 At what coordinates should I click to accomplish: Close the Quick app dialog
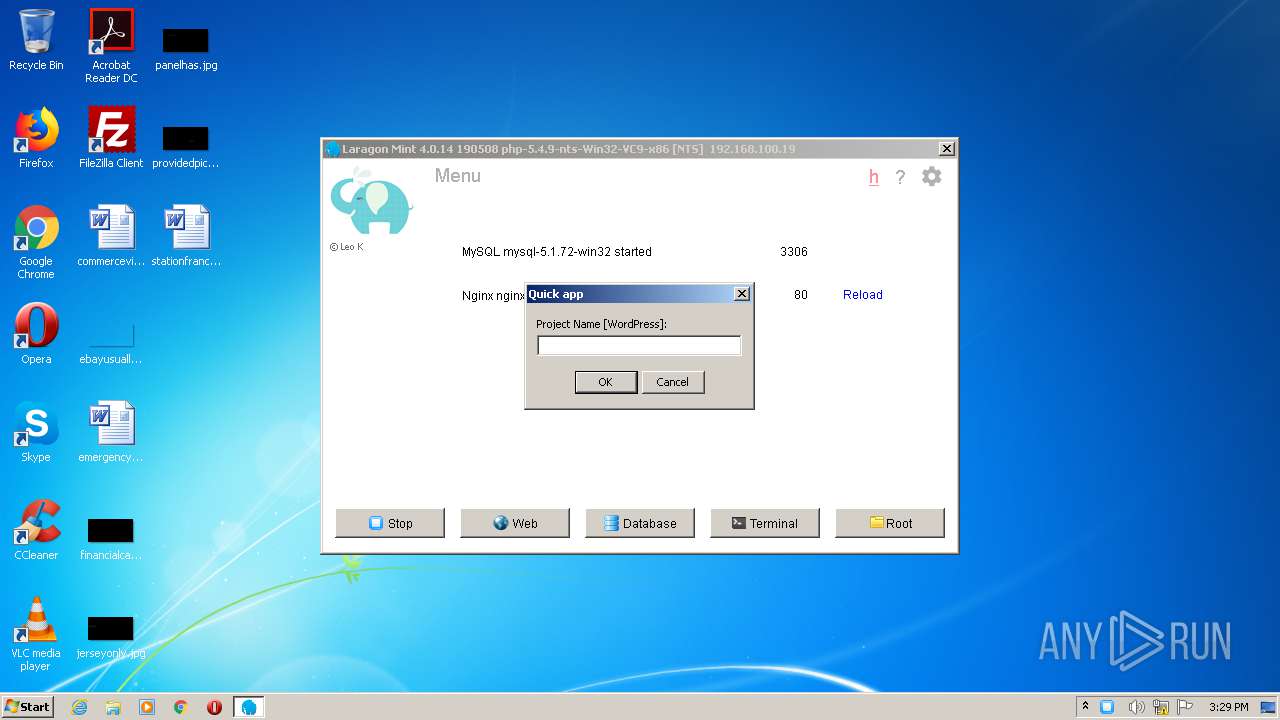click(x=741, y=294)
